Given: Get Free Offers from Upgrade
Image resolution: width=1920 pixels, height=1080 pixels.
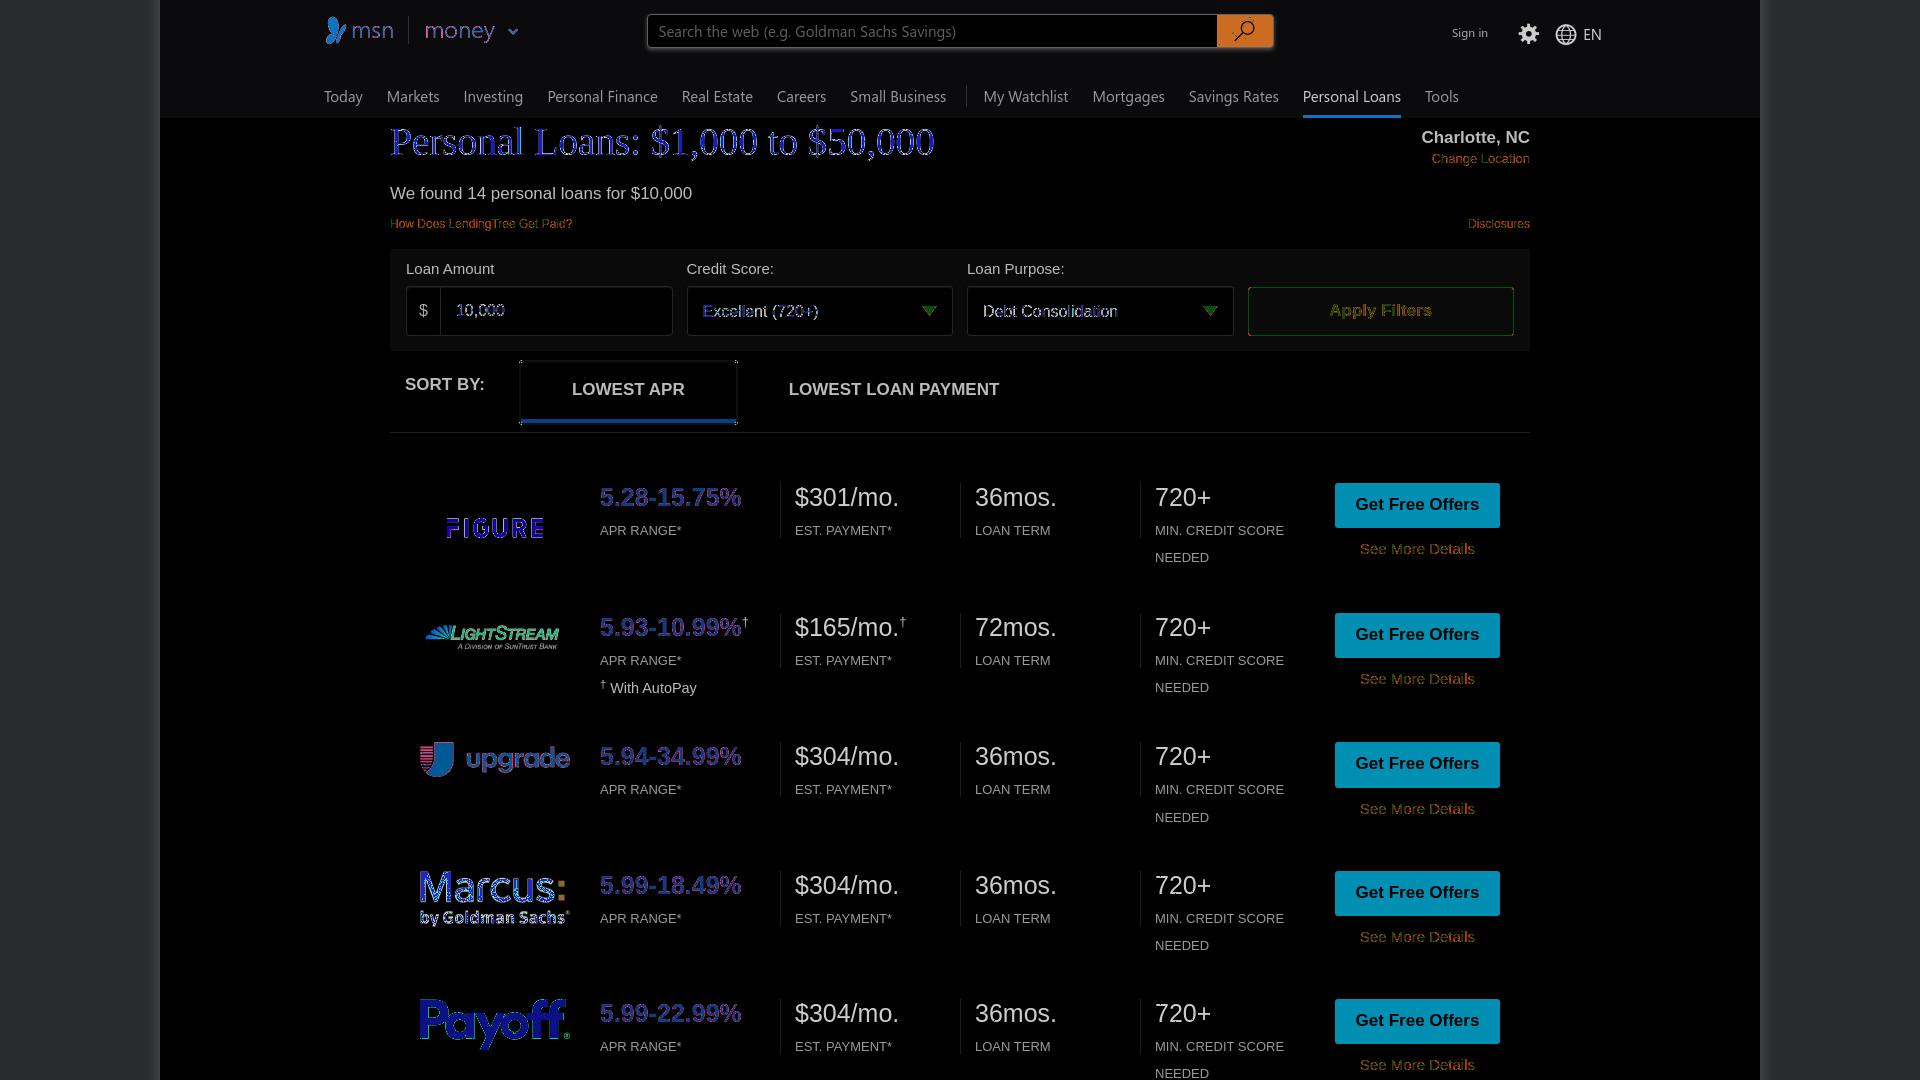Looking at the screenshot, I should coord(1417,764).
